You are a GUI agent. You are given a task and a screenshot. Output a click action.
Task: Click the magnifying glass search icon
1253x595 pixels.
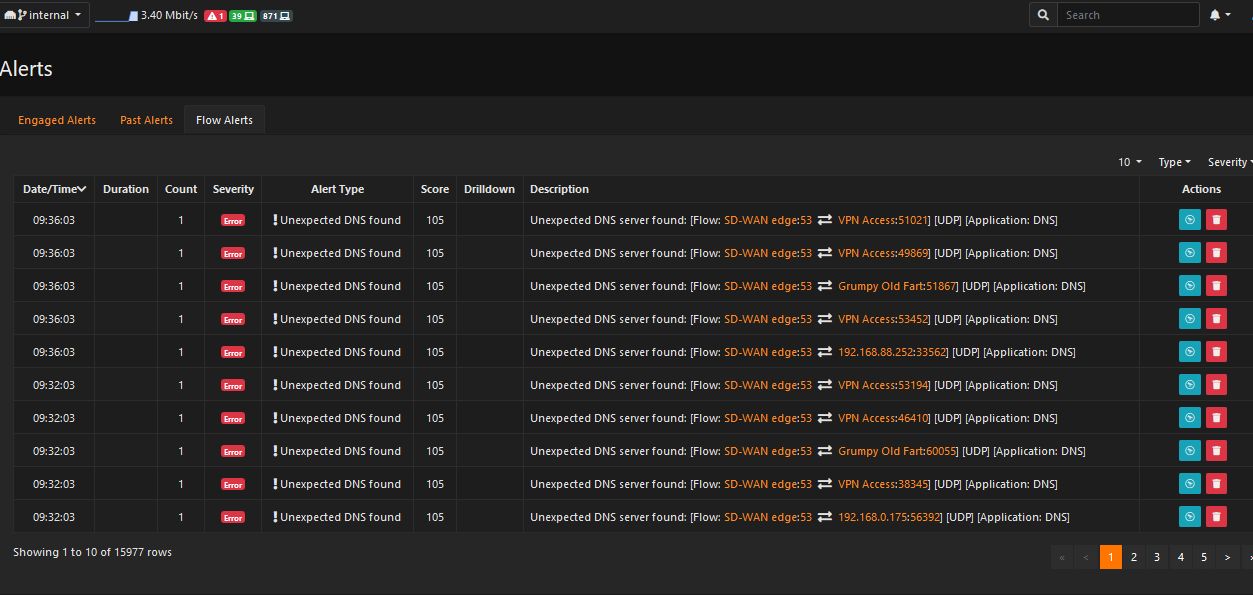pyautogui.click(x=1042, y=15)
